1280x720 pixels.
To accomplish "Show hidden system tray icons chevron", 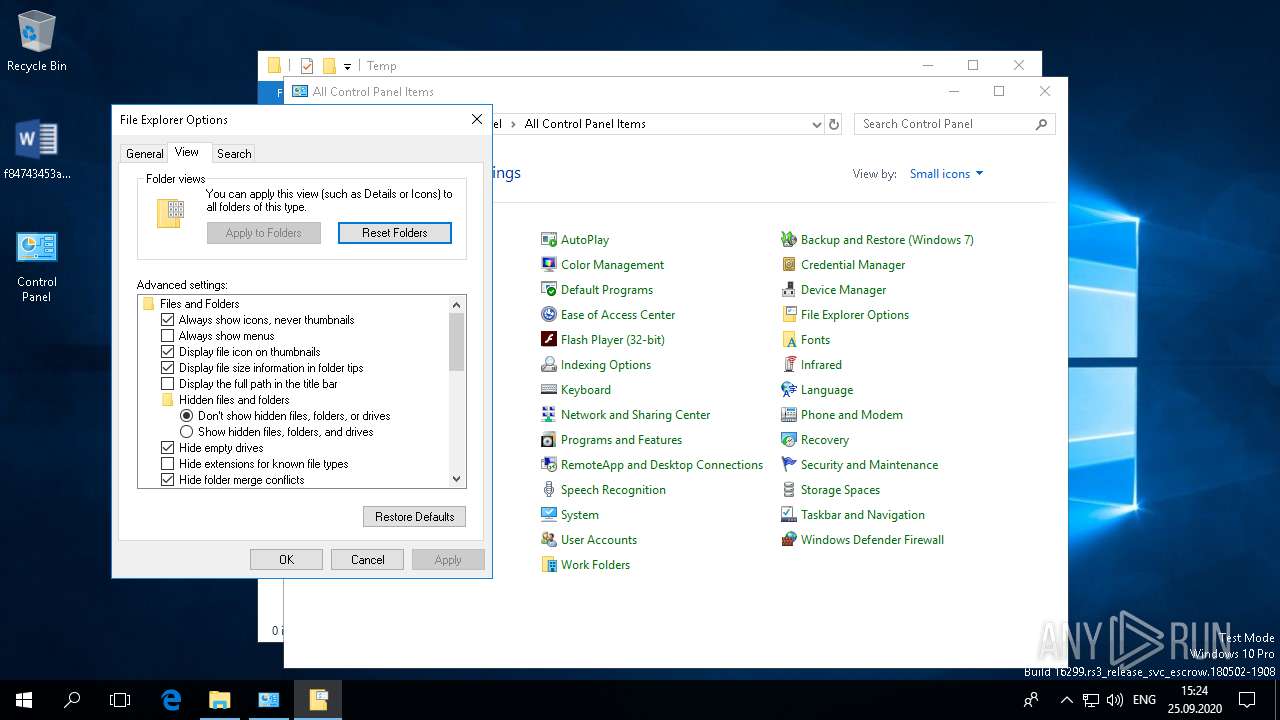I will pos(1066,700).
